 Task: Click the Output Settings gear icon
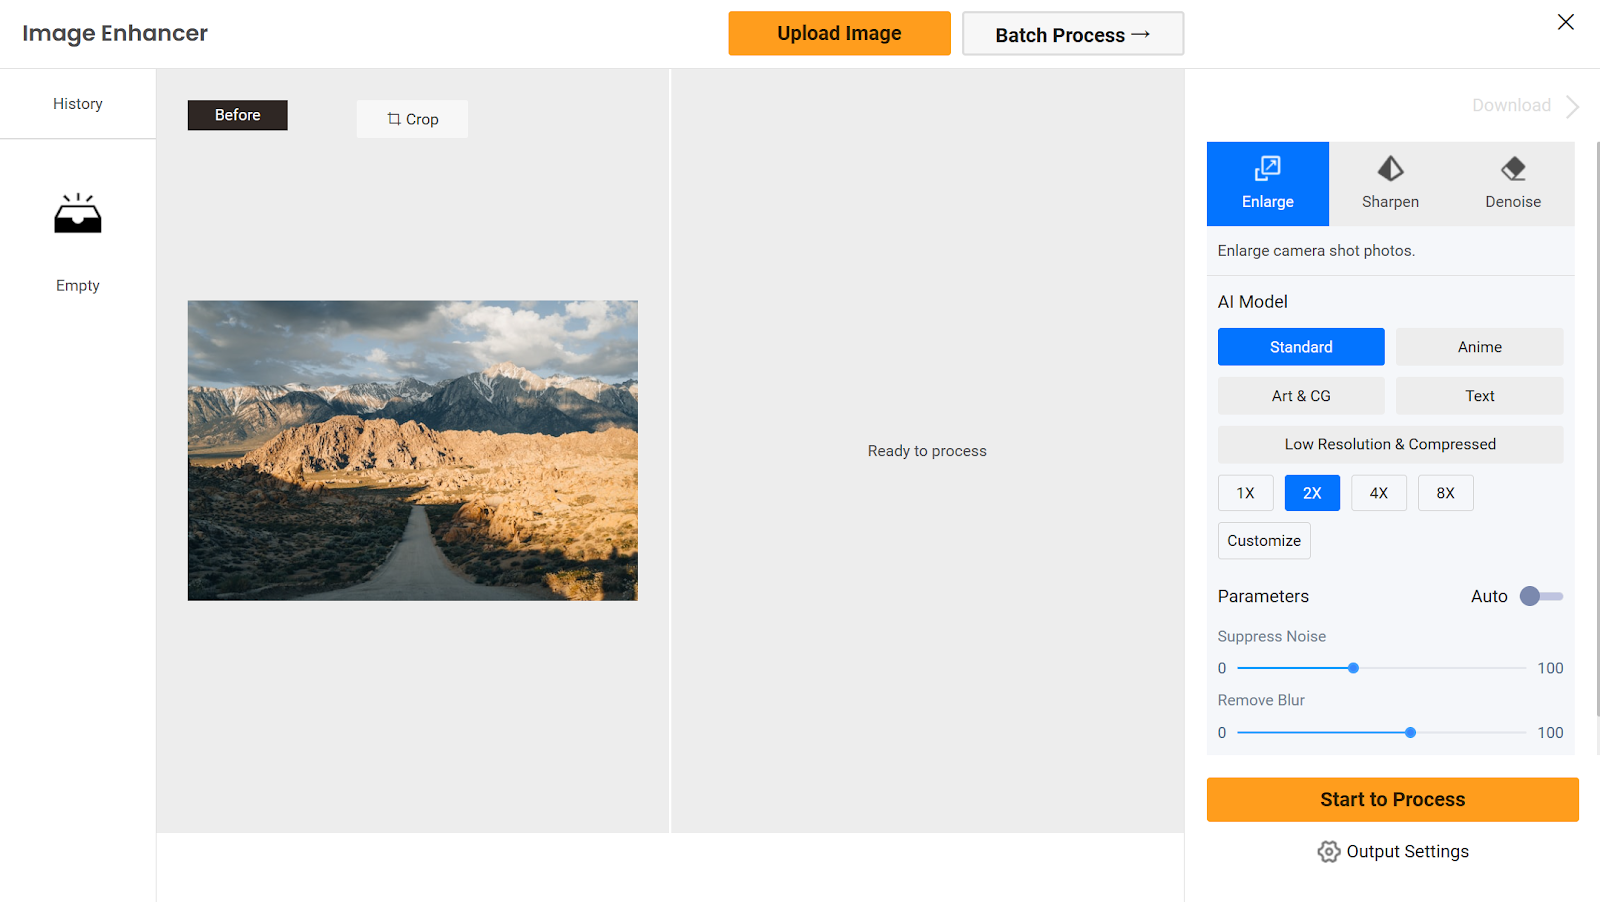pos(1328,851)
